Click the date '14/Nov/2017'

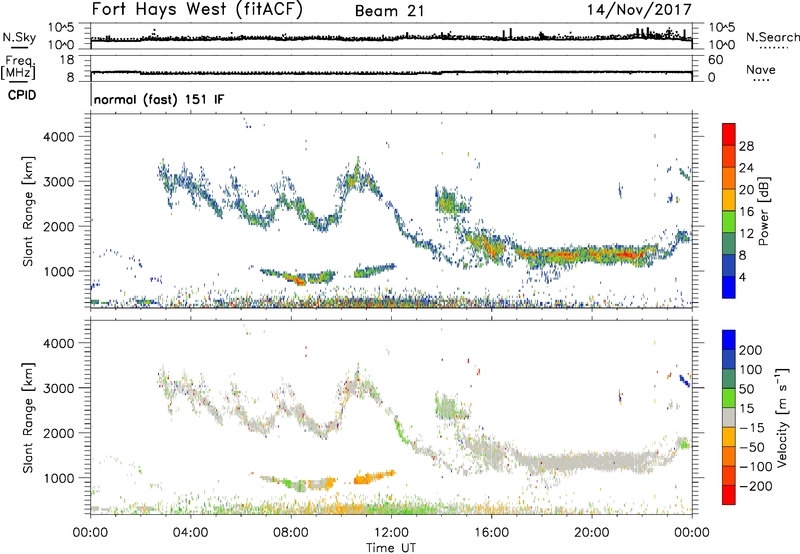click(639, 10)
